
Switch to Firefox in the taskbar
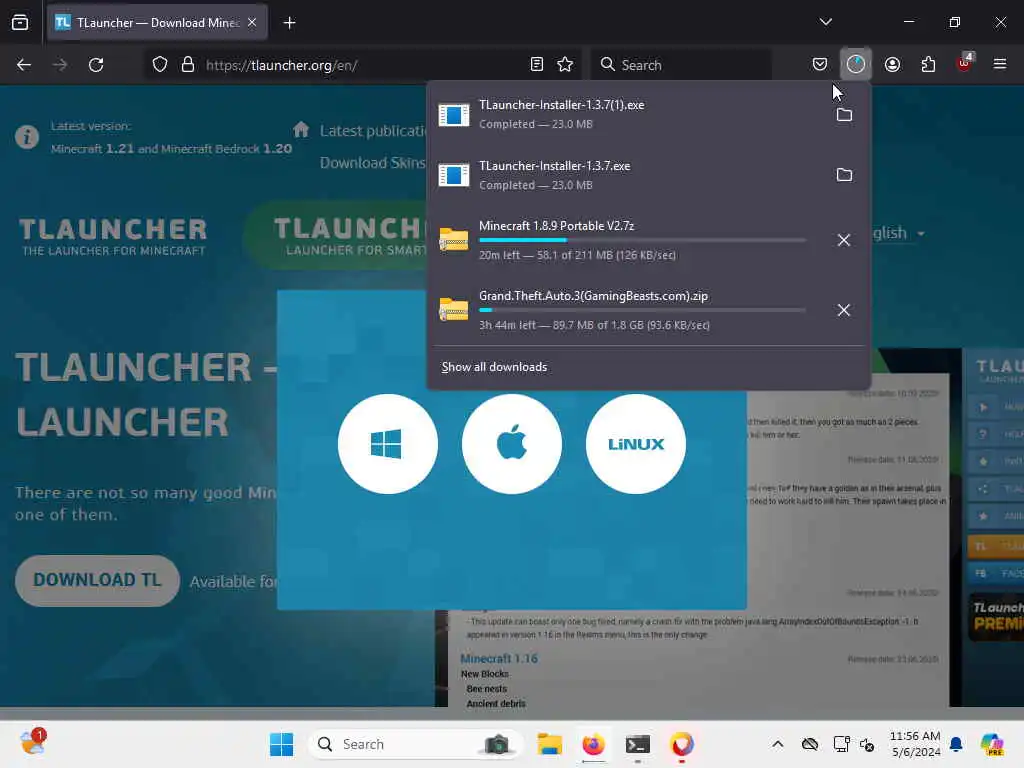[x=593, y=744]
